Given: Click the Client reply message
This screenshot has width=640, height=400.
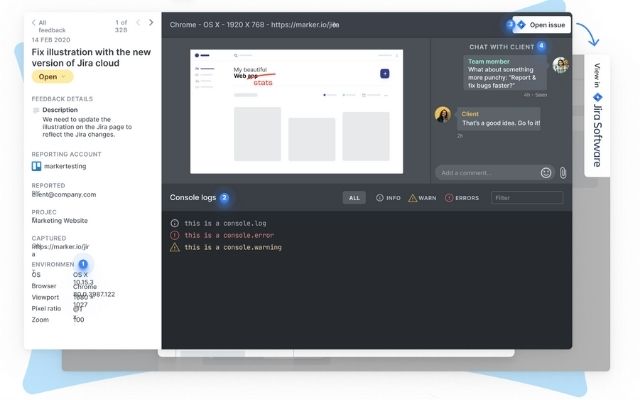Looking at the screenshot, I should coord(499,119).
